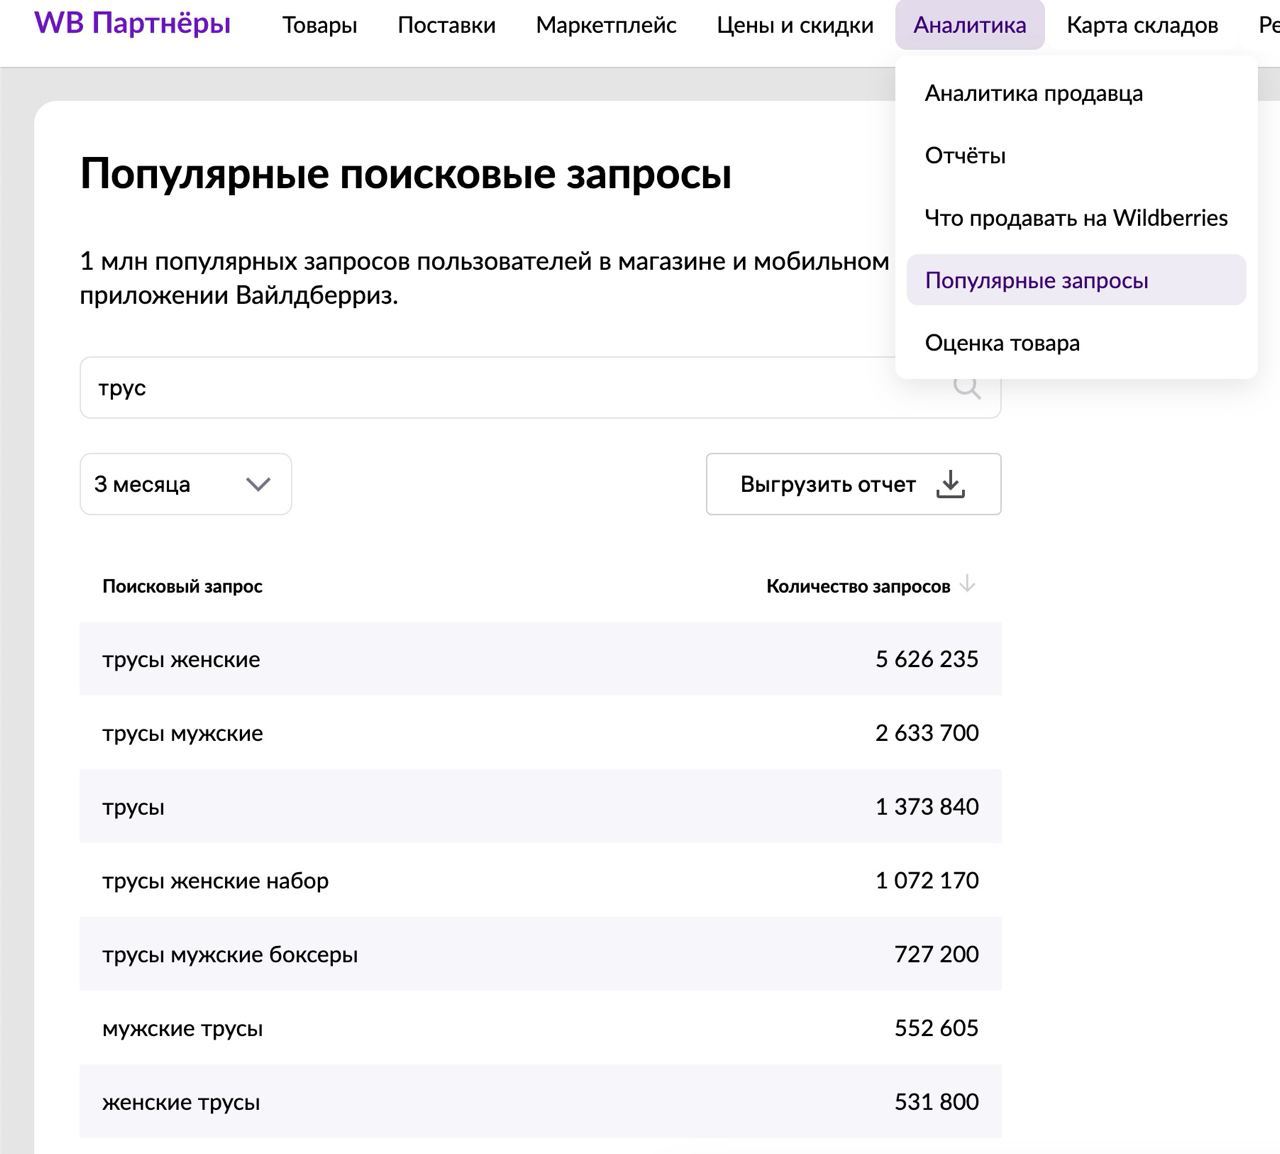This screenshot has height=1154, width=1280.
Task: Select Популярные запросы menu entry
Action: [x=1036, y=281]
